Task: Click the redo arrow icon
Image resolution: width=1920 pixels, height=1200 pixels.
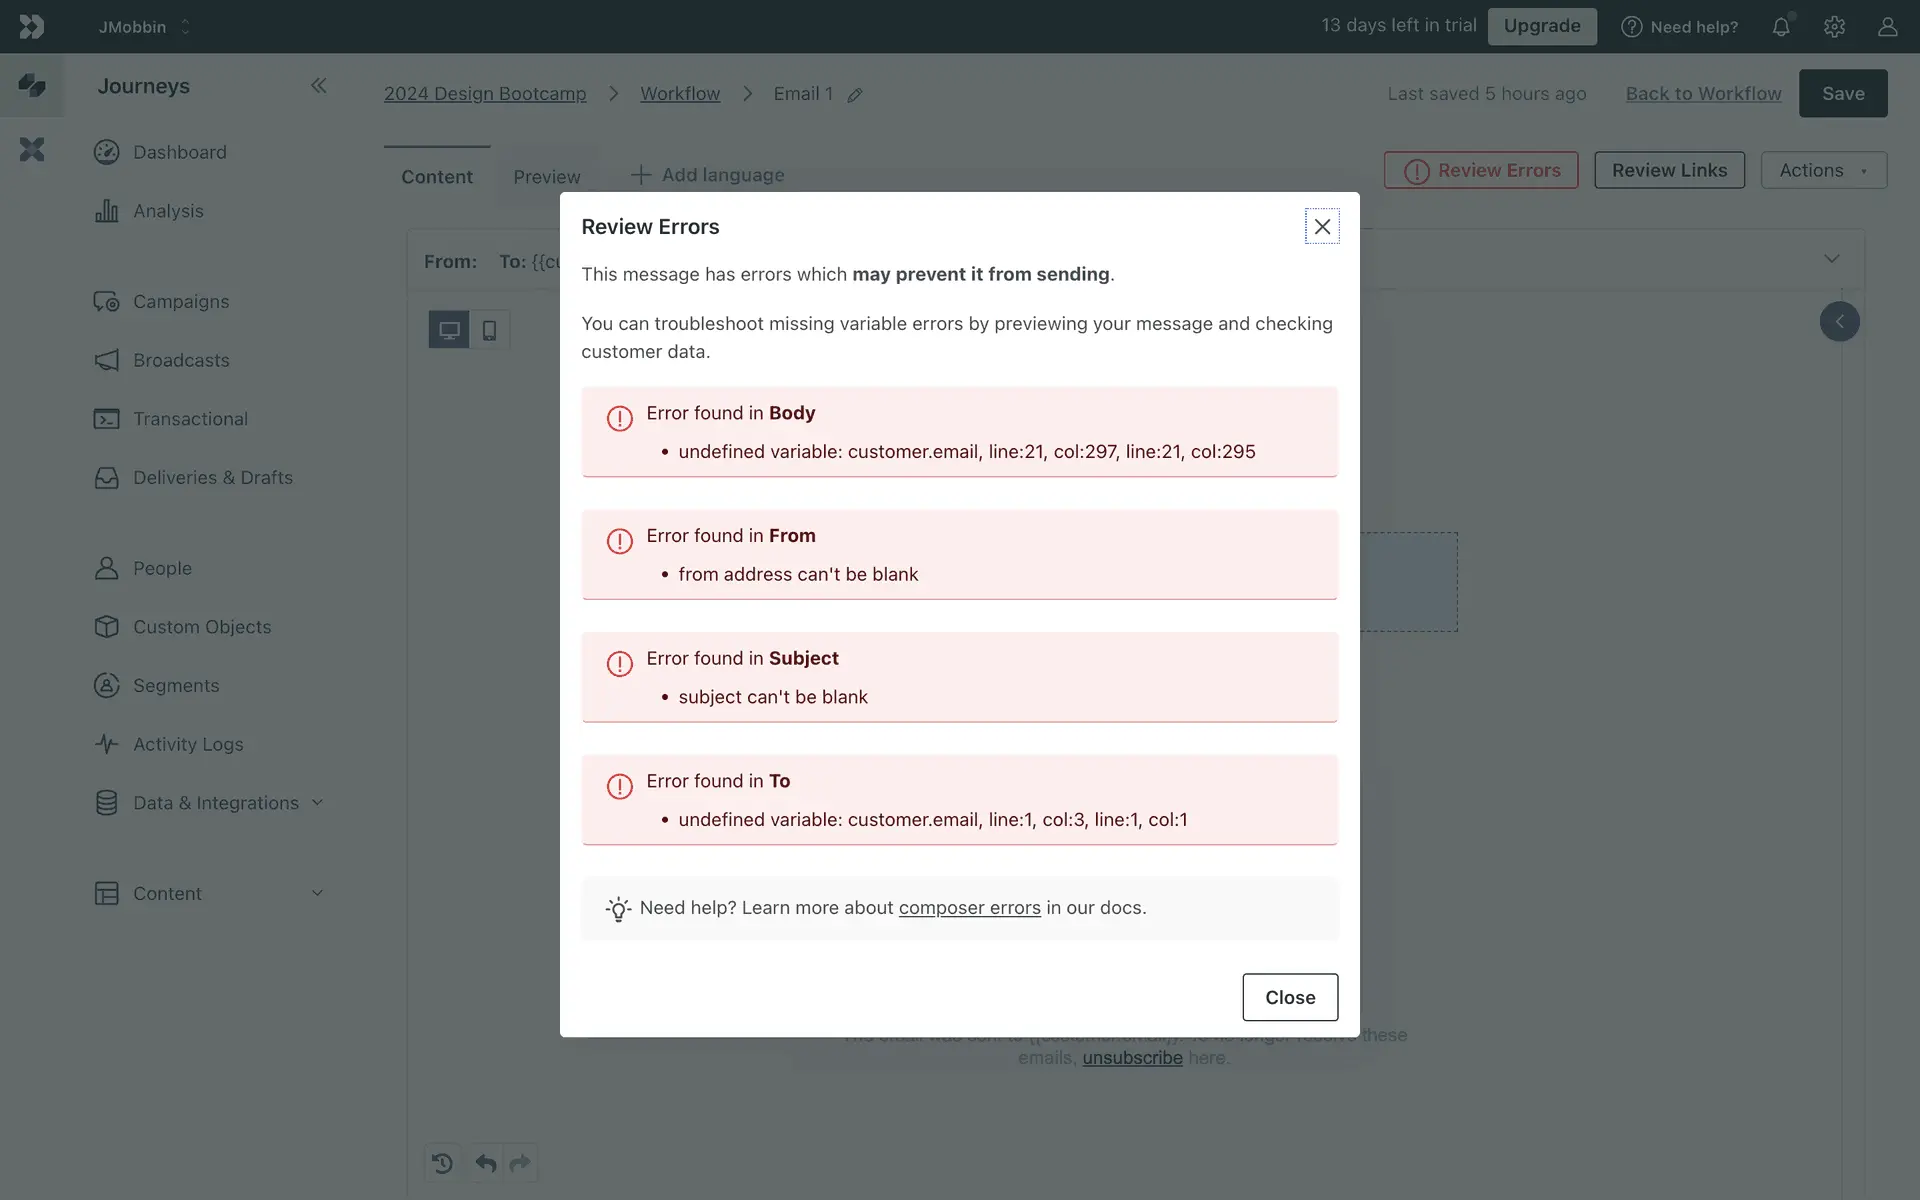Action: (x=520, y=1163)
